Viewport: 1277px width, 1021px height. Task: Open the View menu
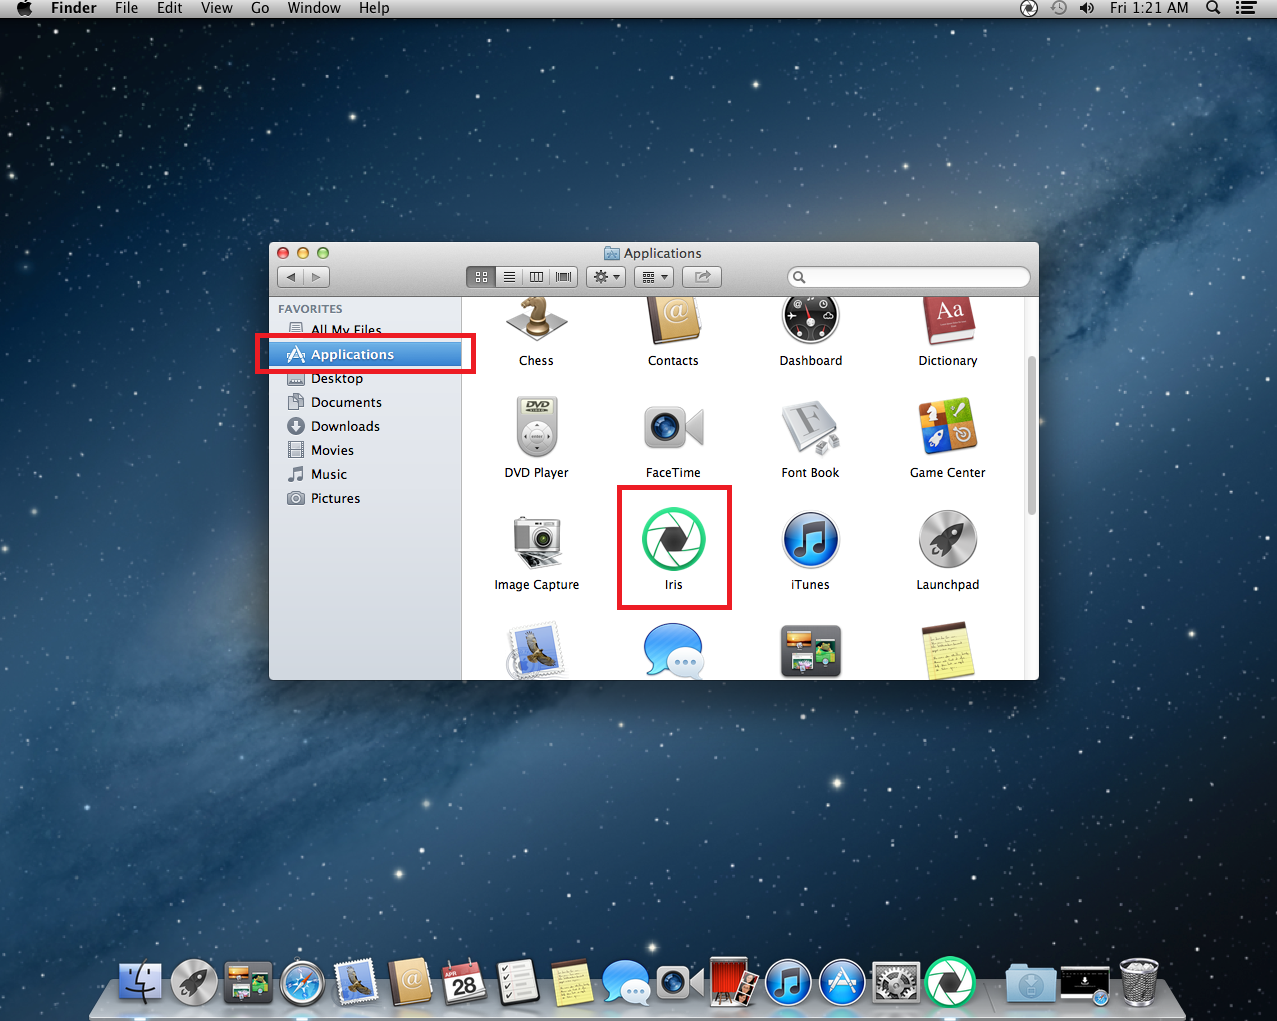pyautogui.click(x=217, y=8)
